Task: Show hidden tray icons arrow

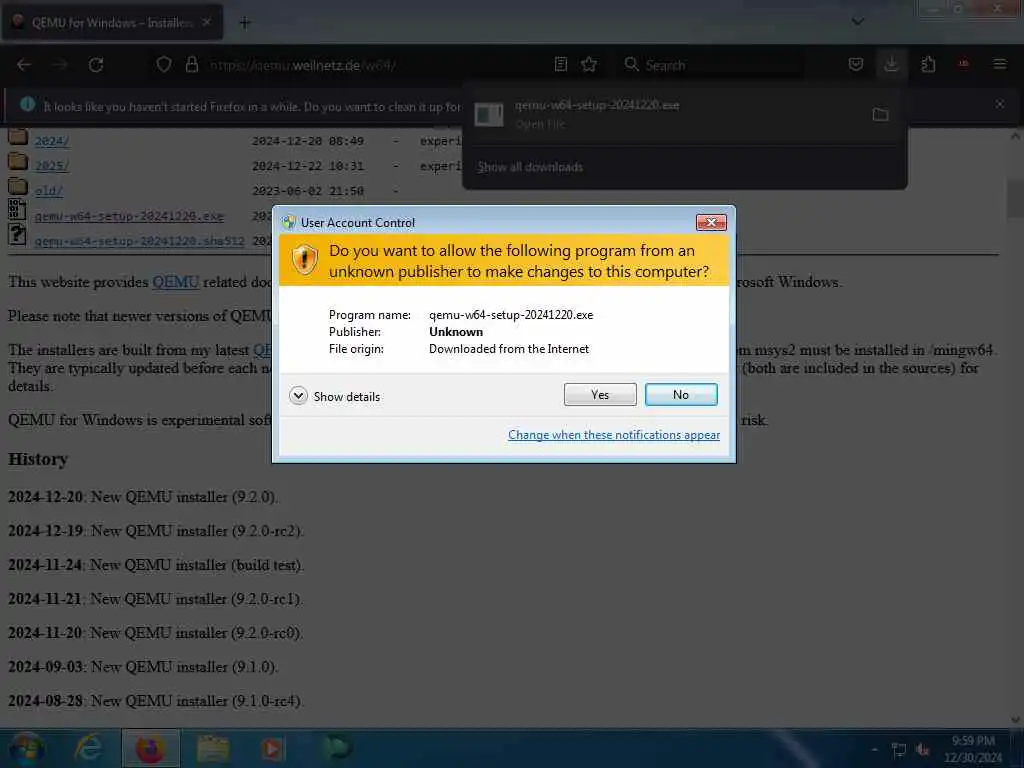Action: click(874, 750)
